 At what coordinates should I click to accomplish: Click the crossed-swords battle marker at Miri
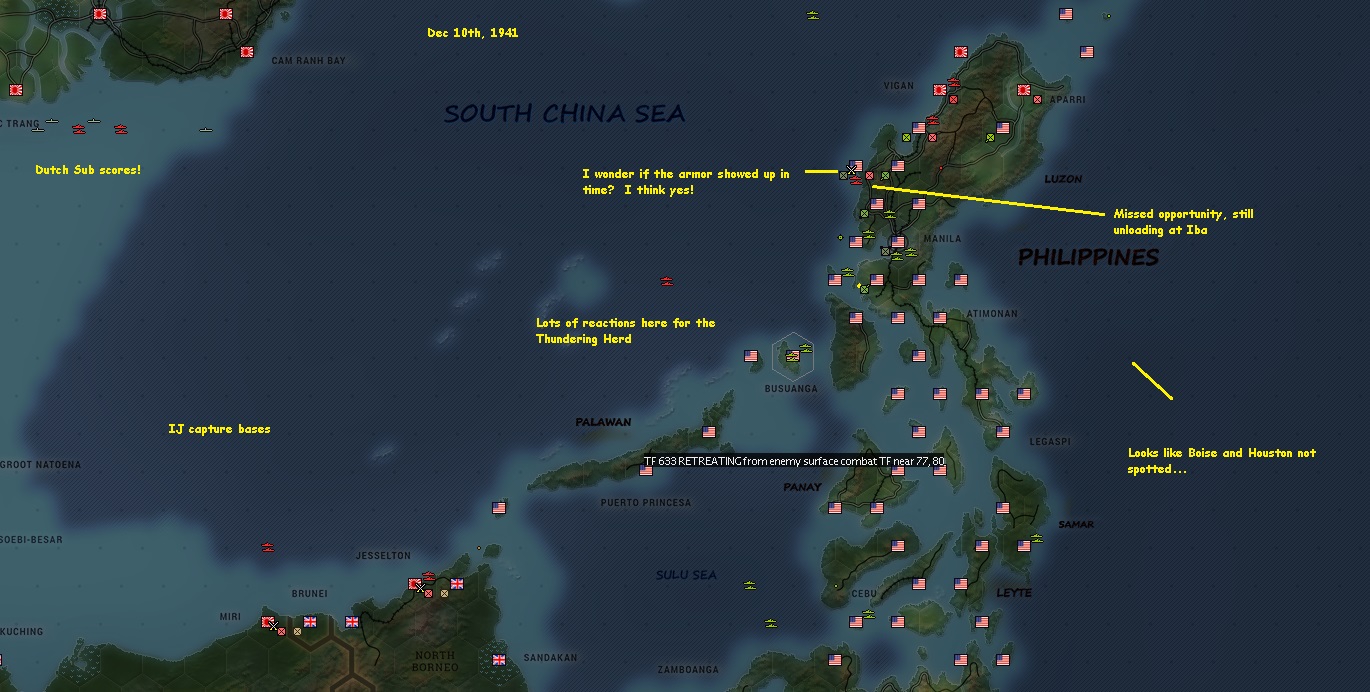pos(273,625)
